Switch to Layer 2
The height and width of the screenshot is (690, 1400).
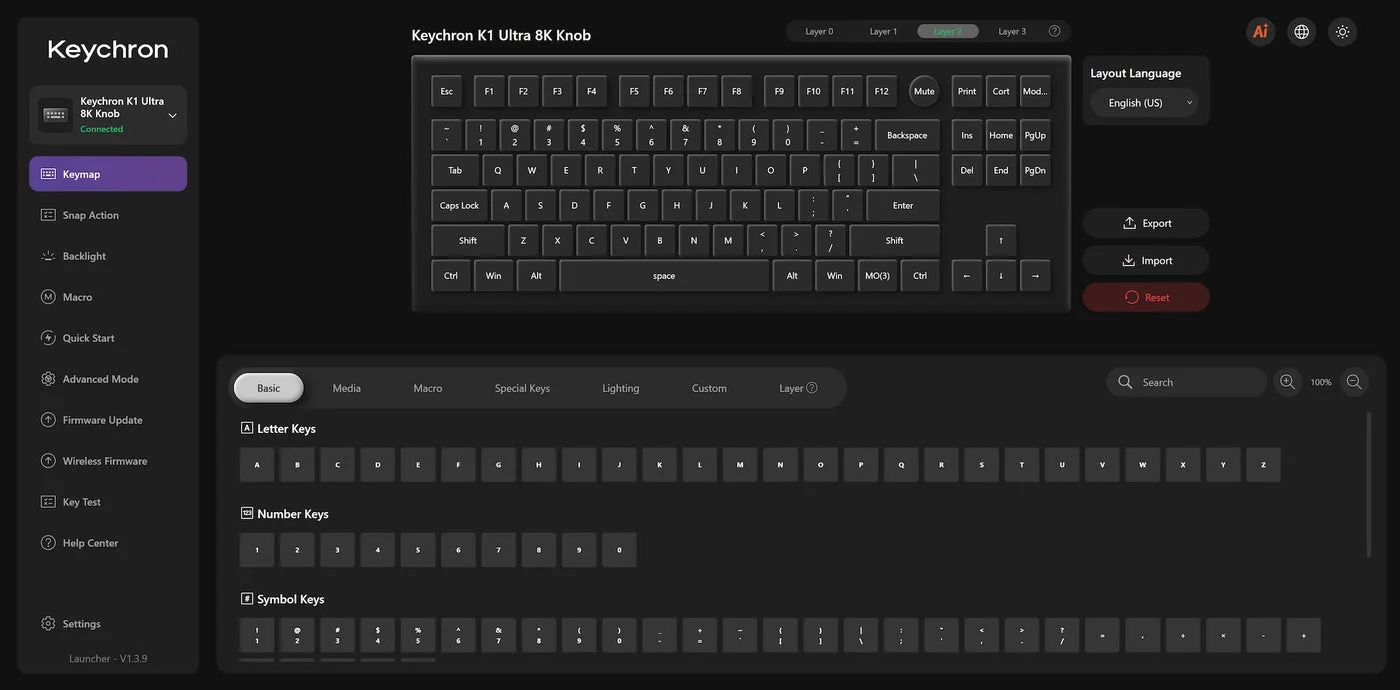point(947,31)
